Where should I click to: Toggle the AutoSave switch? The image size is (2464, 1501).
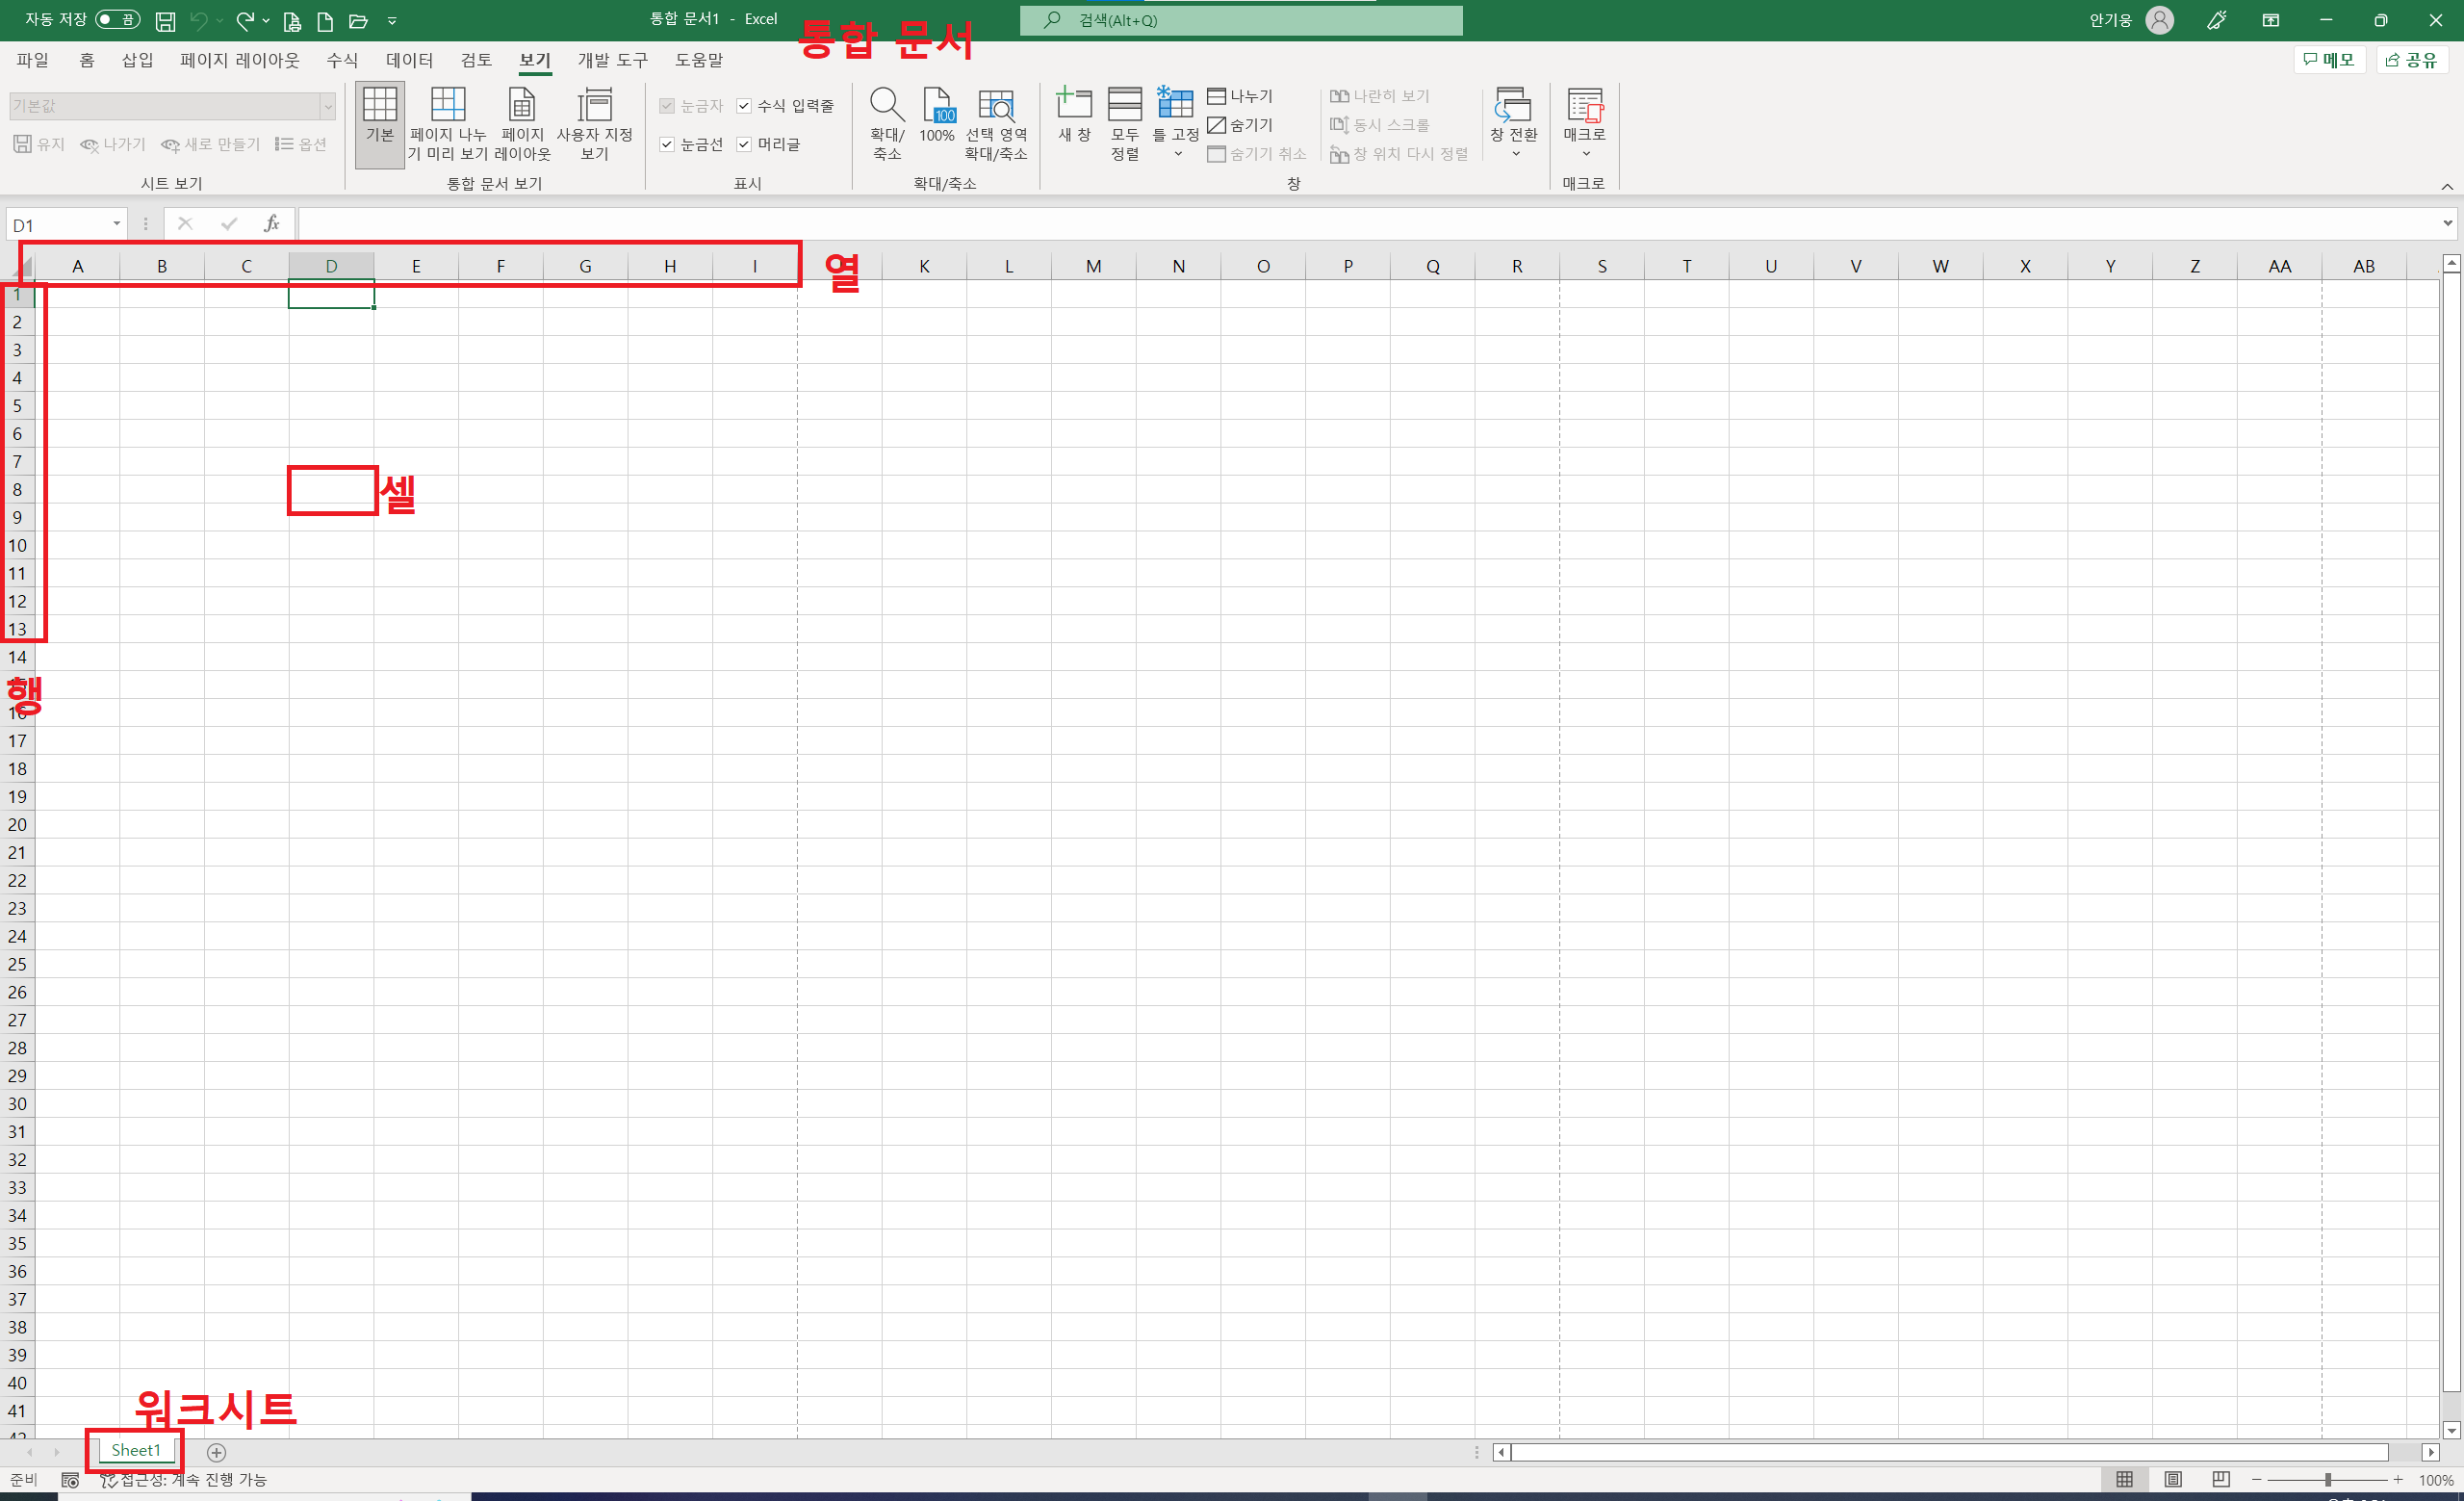click(x=118, y=20)
